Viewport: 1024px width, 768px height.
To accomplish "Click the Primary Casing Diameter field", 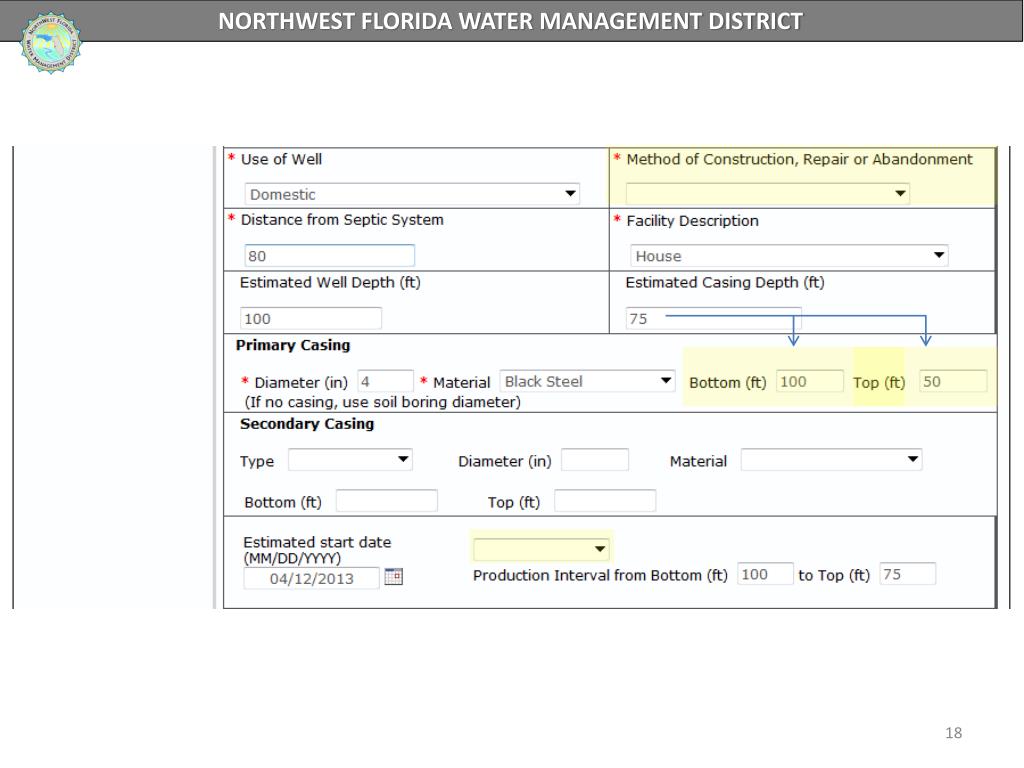I will (x=385, y=381).
